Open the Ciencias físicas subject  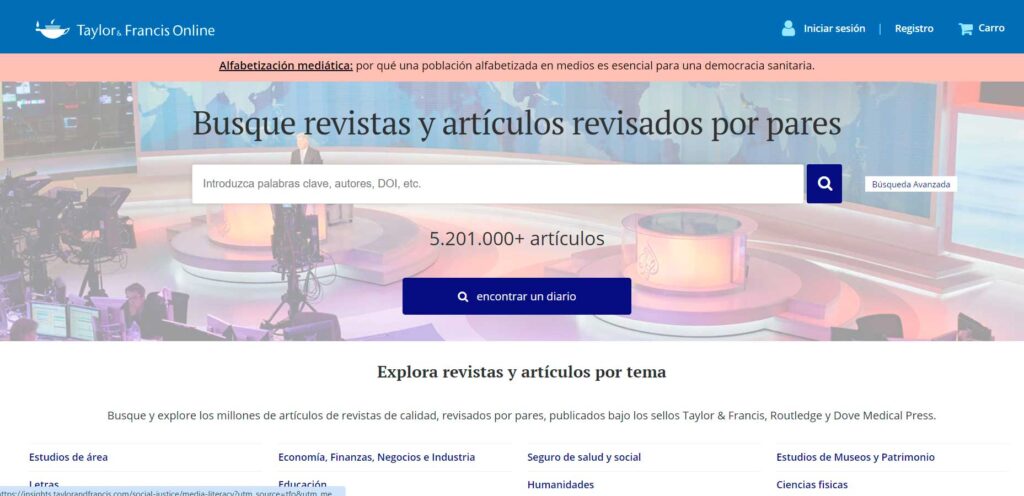pos(812,485)
